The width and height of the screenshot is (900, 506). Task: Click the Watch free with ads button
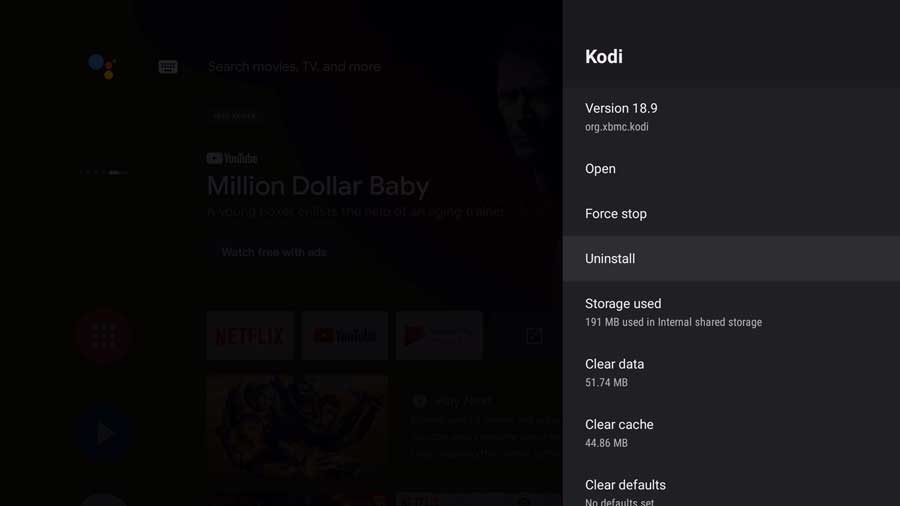[x=274, y=252]
